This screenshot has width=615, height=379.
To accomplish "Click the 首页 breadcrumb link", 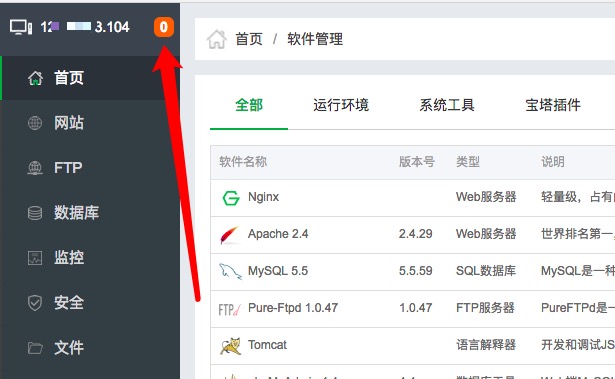I will pos(249,39).
